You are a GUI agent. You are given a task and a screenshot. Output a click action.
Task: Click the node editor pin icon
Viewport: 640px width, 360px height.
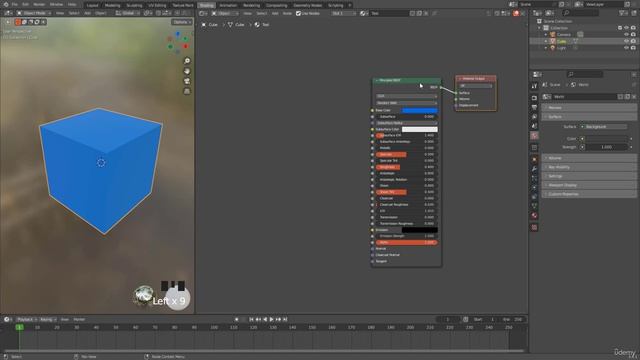[x=434, y=13]
